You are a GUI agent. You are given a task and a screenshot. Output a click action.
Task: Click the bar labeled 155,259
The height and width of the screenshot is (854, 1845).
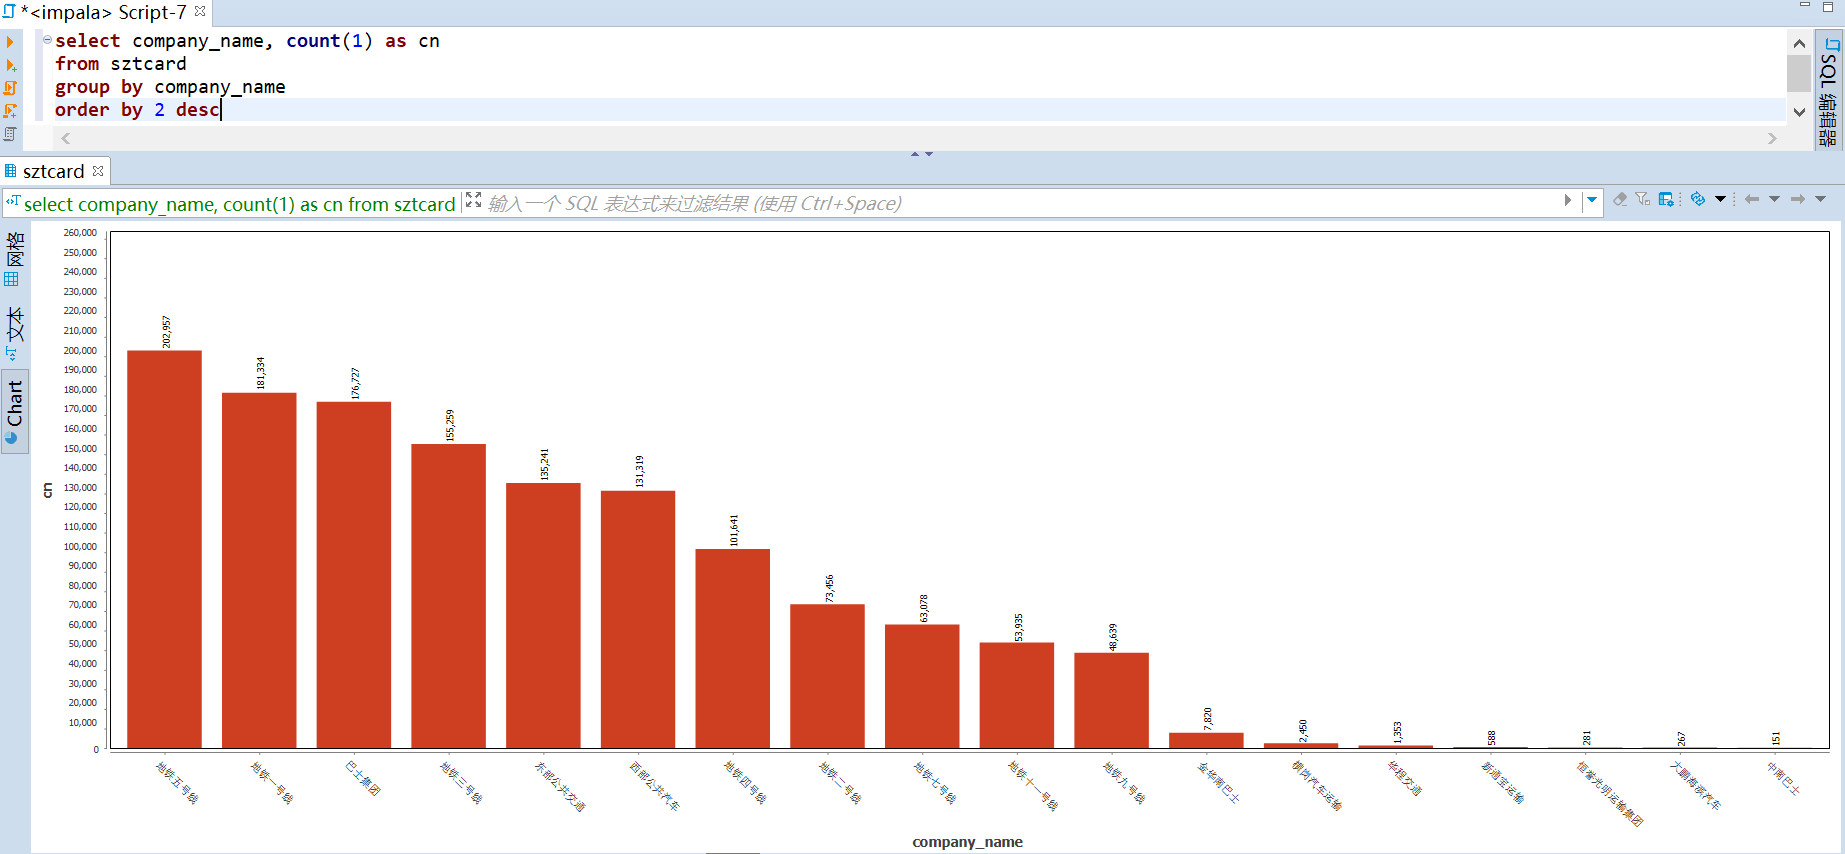coord(449,596)
